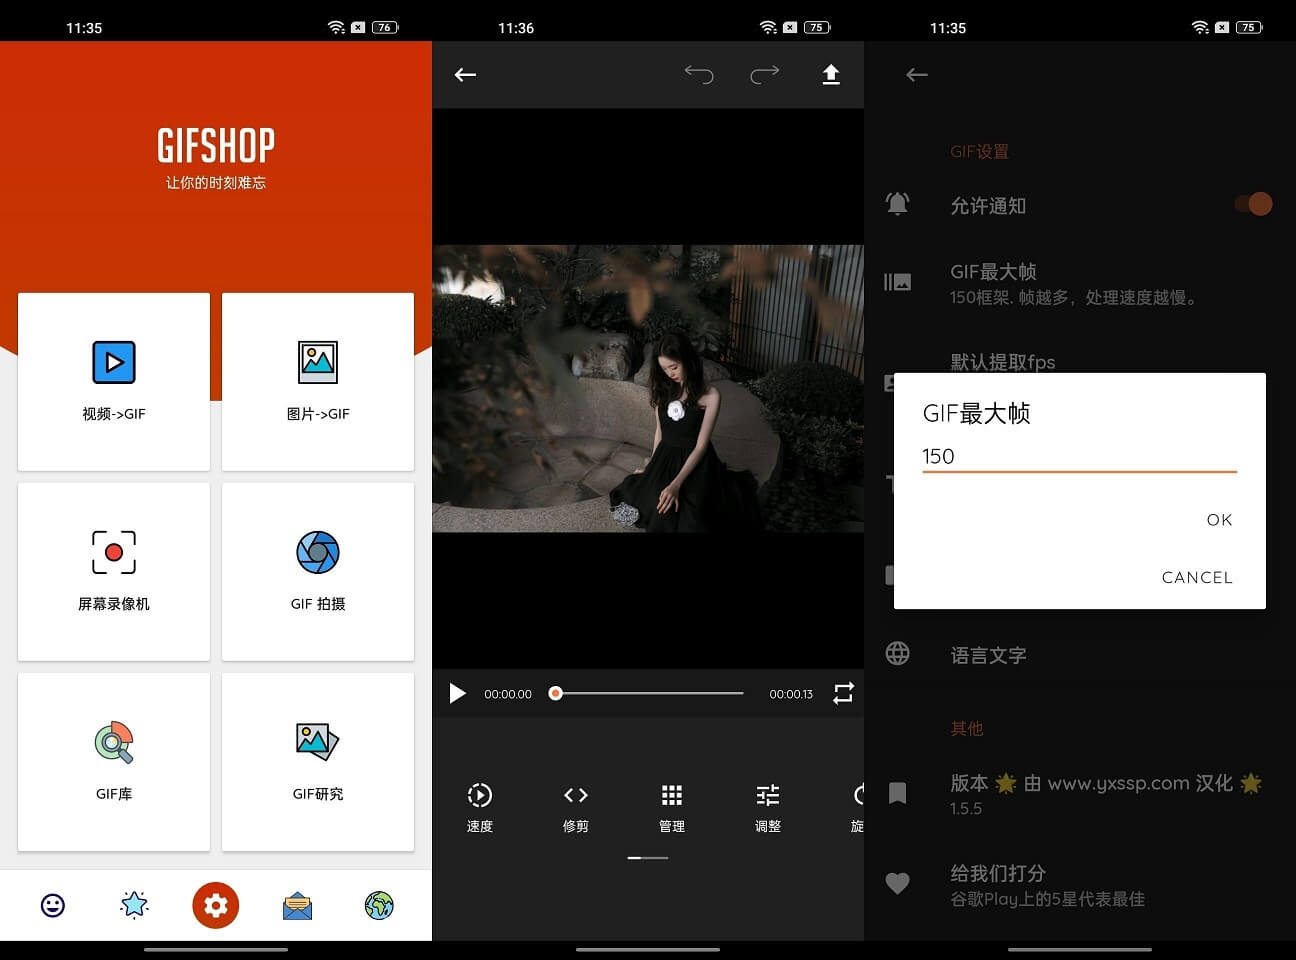Click the playback seek slider handle
The width and height of the screenshot is (1296, 960).
tap(556, 693)
